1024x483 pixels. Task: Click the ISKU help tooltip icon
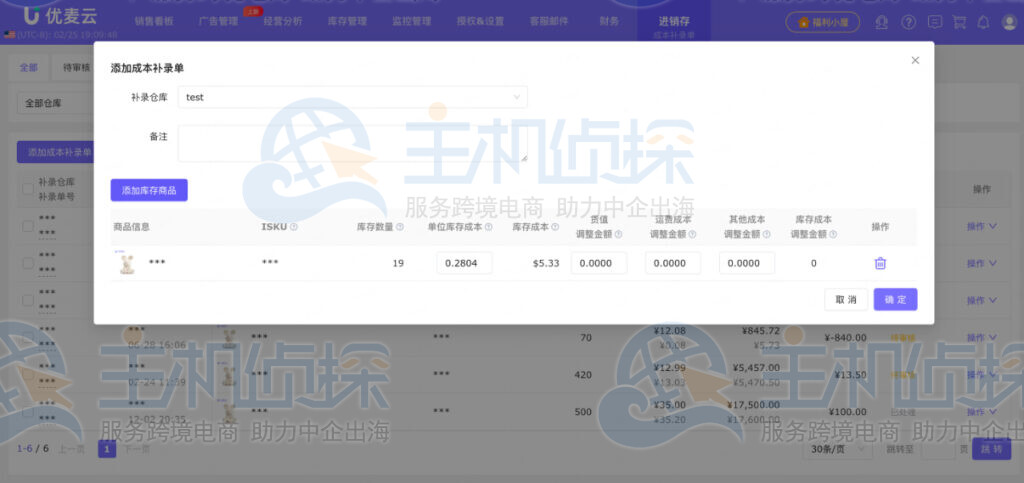tap(293, 227)
